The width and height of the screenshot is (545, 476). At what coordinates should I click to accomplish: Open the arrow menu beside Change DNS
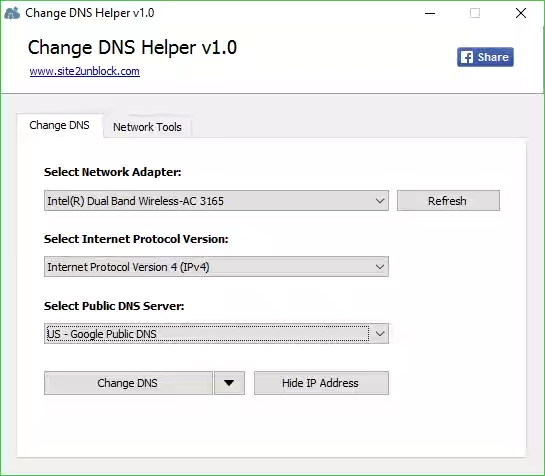[229, 383]
